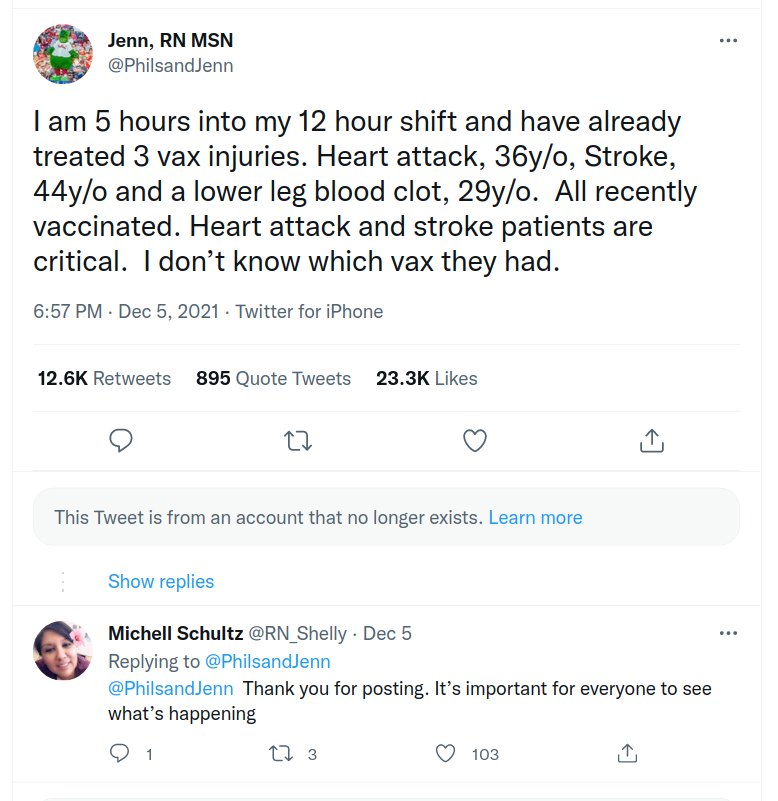This screenshot has width=778, height=801.
Task: Click the share icon under main tweet
Action: point(651,441)
